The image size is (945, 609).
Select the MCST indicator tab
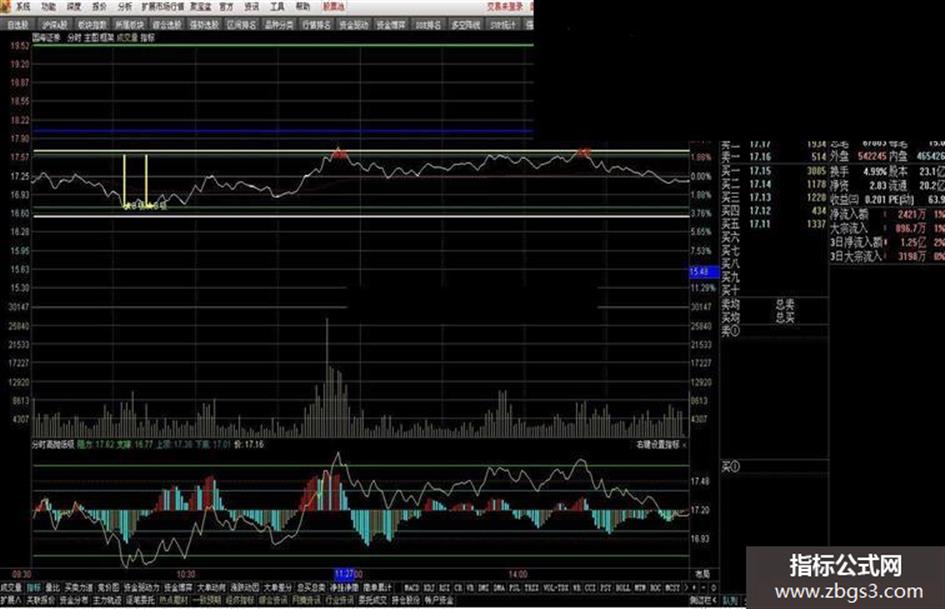pos(672,587)
